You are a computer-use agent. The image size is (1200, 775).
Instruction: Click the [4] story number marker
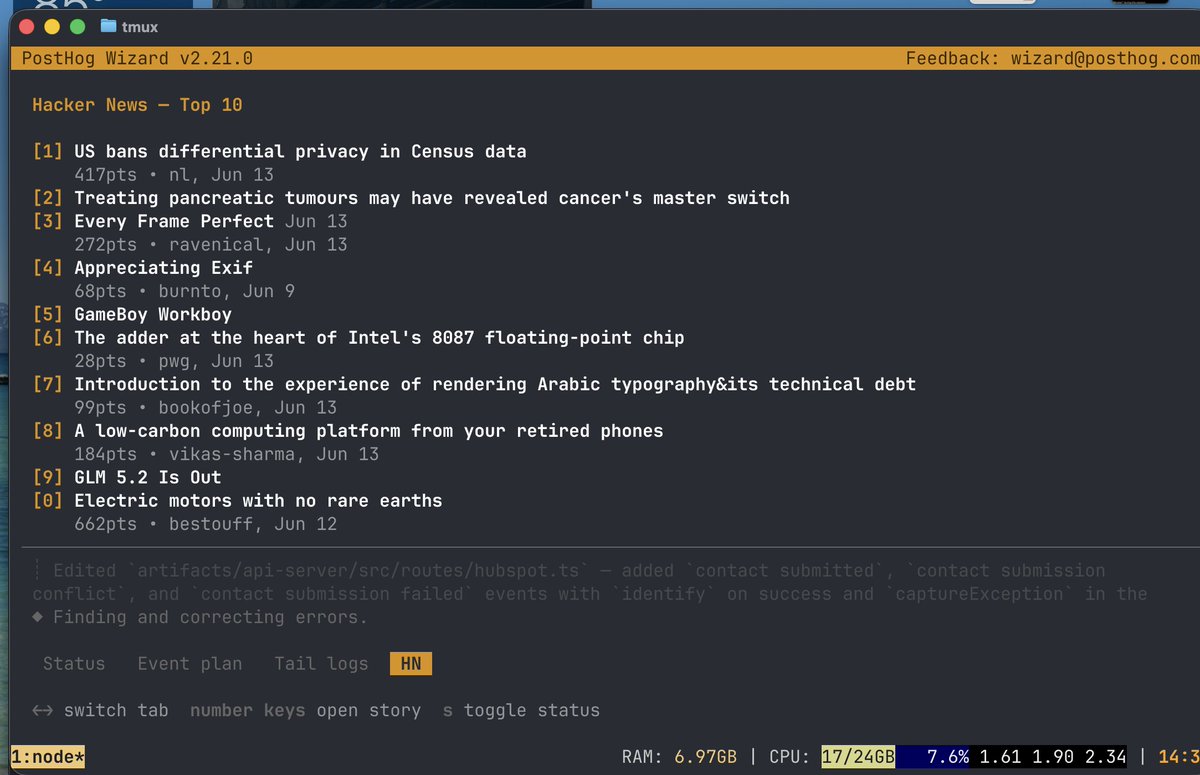pos(48,268)
